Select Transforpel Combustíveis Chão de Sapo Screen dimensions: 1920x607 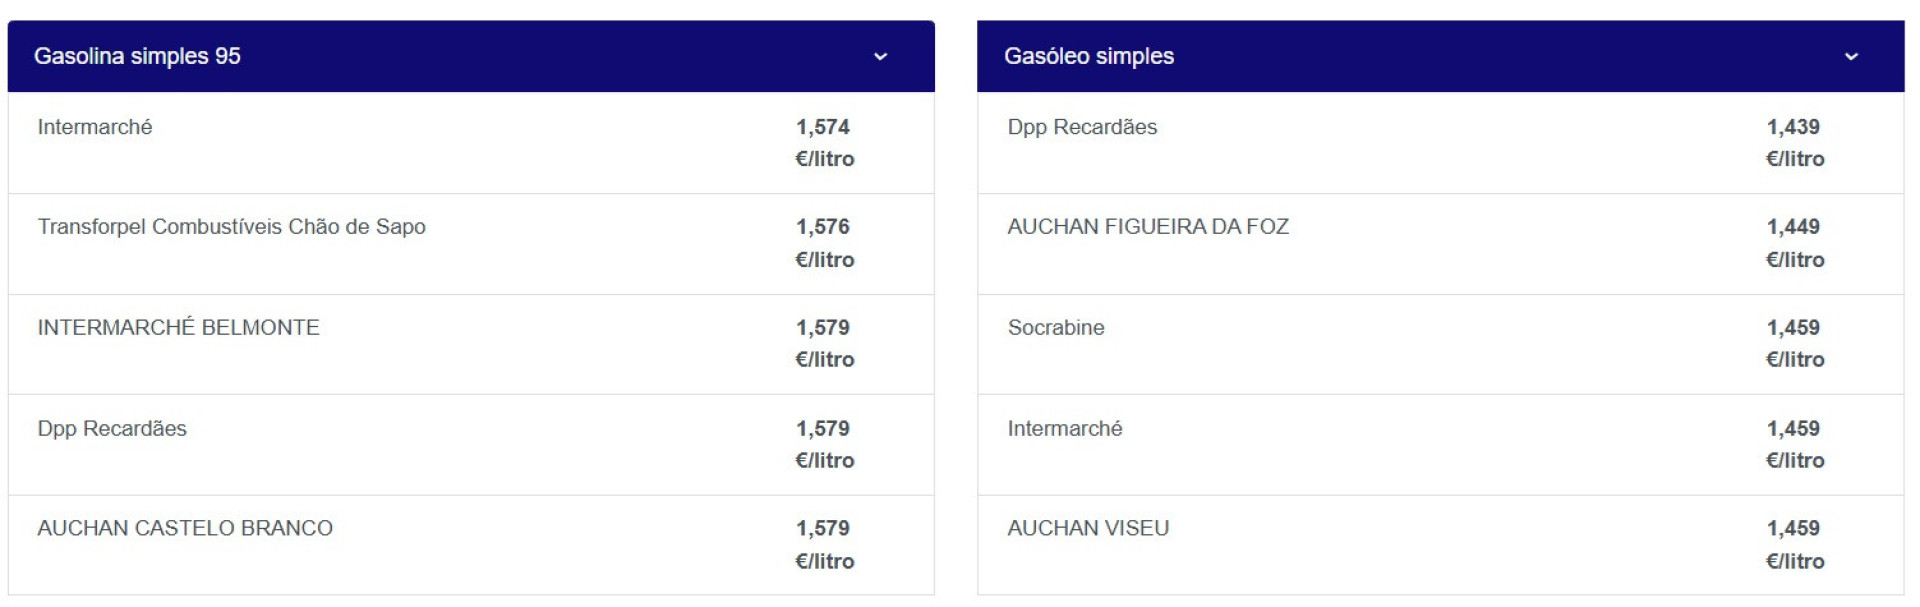[x=231, y=227]
